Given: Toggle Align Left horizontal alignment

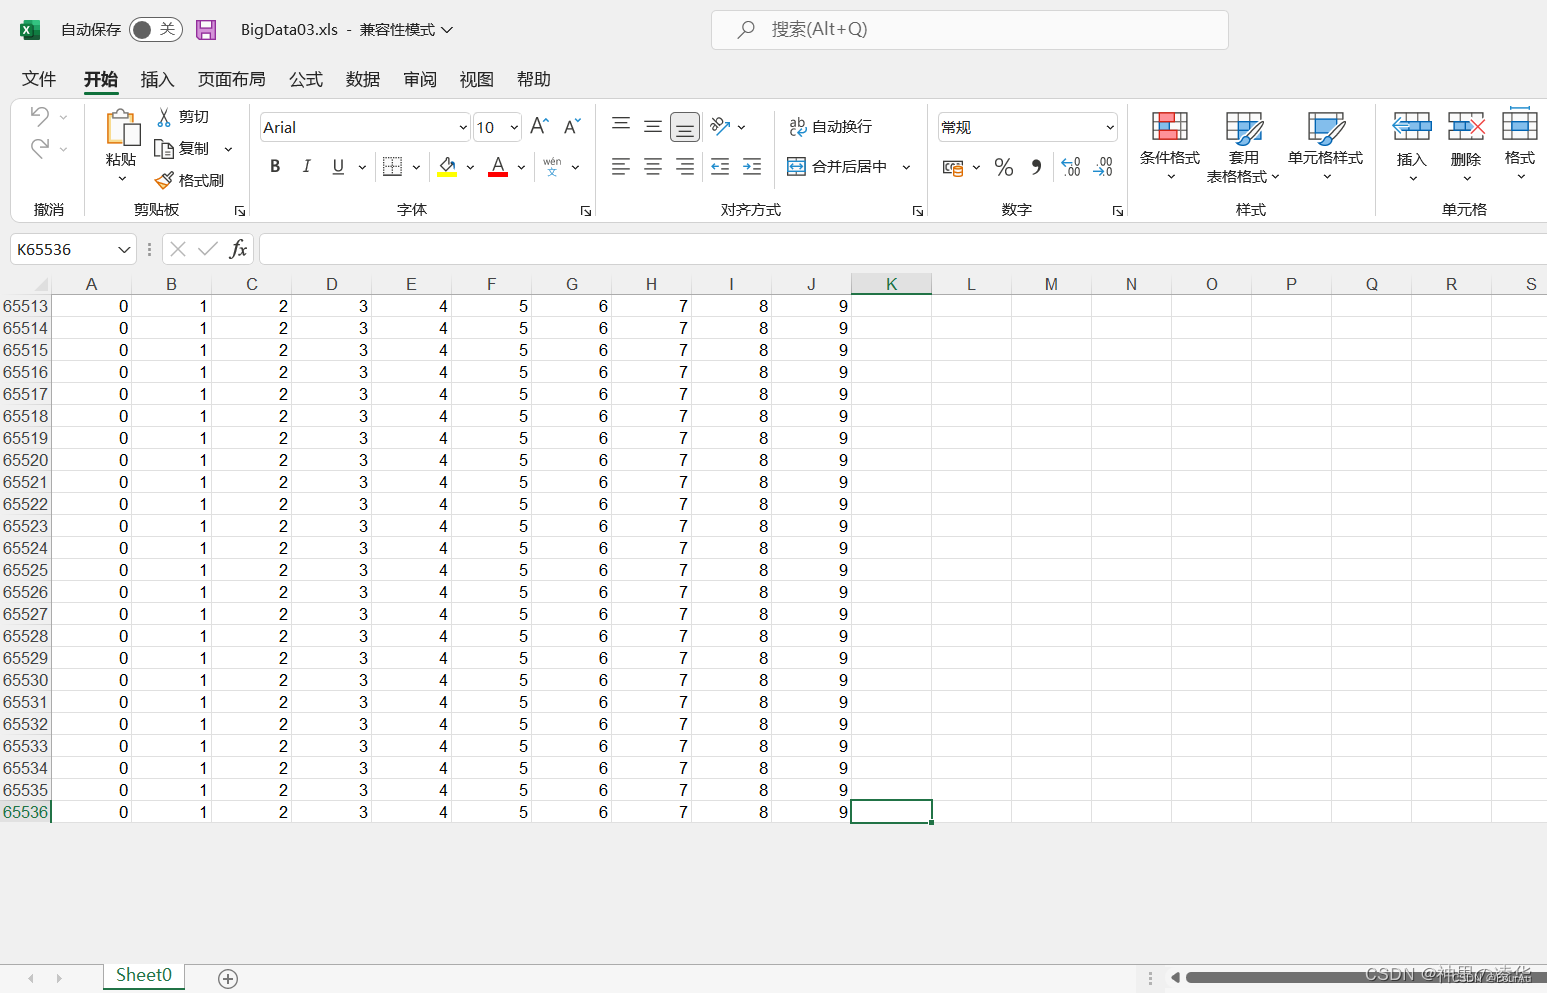Looking at the screenshot, I should pos(621,167).
